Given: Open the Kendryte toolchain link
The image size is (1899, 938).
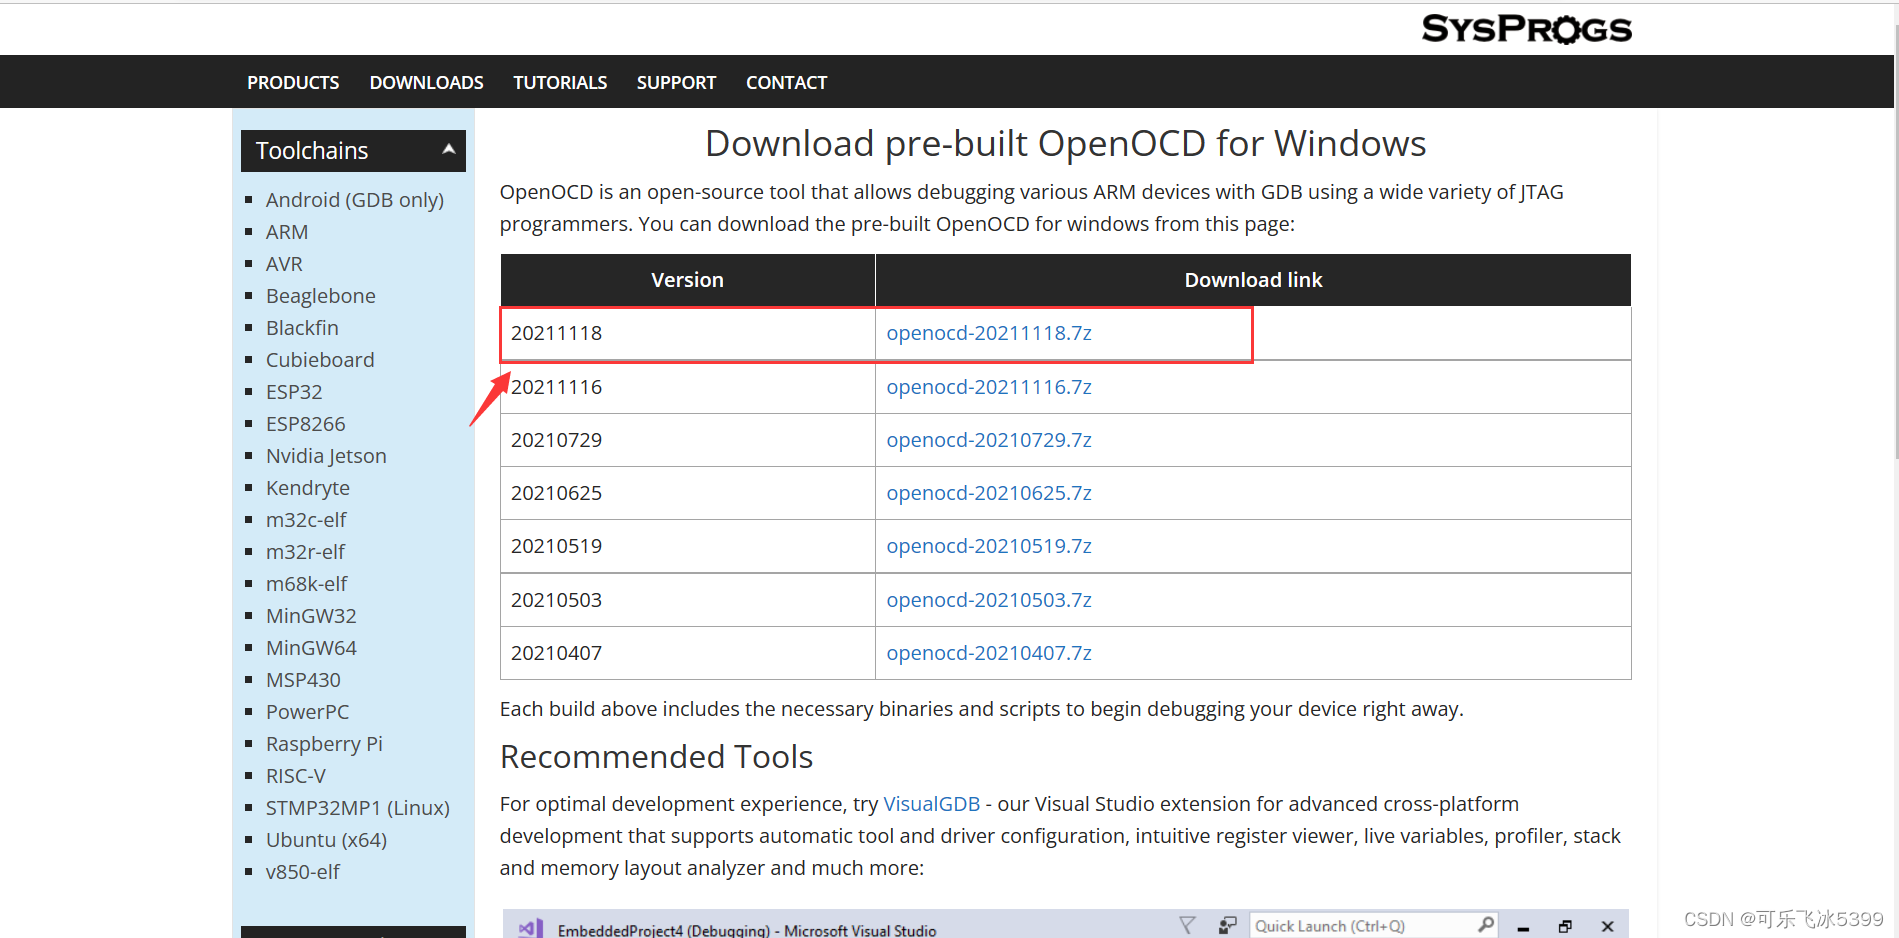Looking at the screenshot, I should point(308,488).
